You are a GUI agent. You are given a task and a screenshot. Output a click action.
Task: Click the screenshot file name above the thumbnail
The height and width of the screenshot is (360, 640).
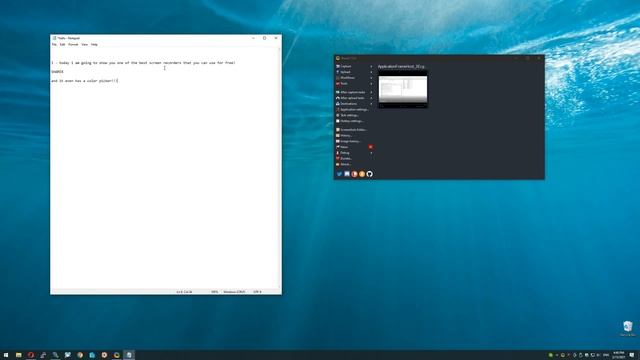pyautogui.click(x=401, y=66)
